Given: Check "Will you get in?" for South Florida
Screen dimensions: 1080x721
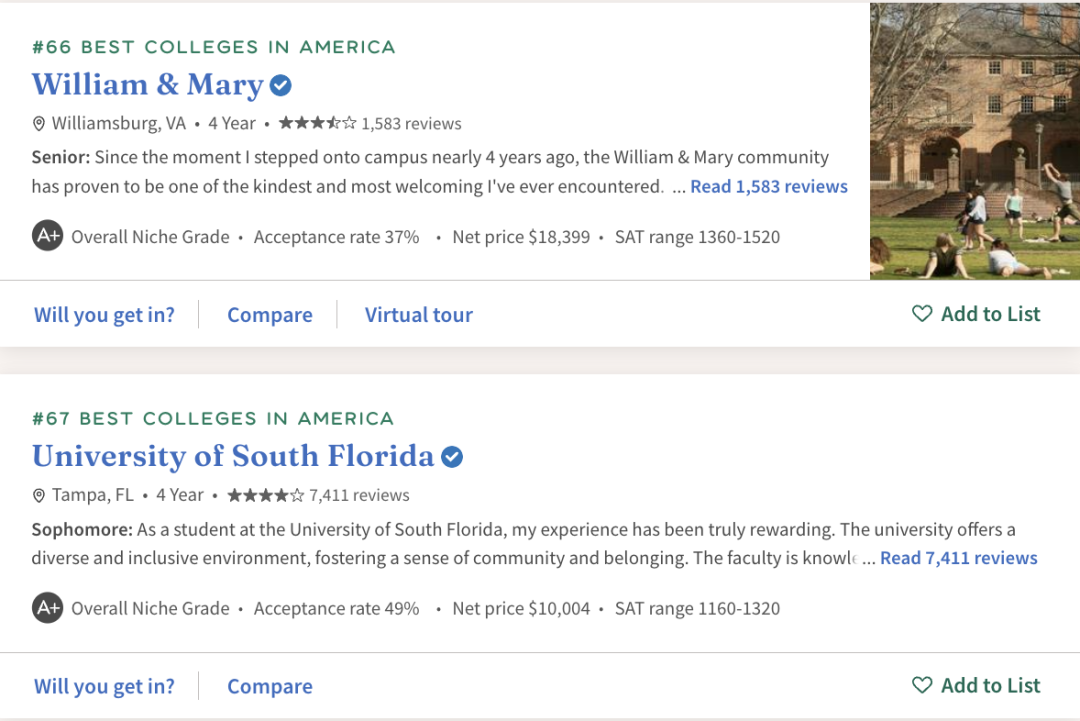Looking at the screenshot, I should [104, 686].
